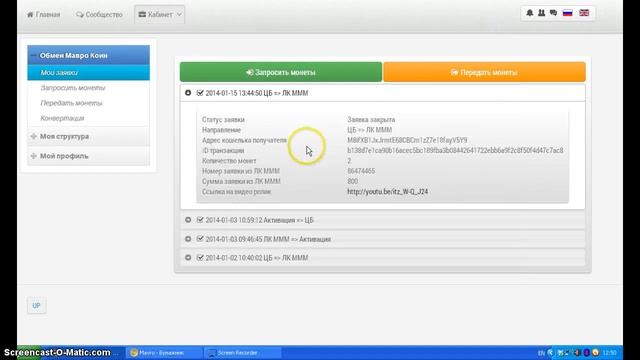The image size is (640, 360).
Task: Click the users icon in header
Action: [541, 13]
